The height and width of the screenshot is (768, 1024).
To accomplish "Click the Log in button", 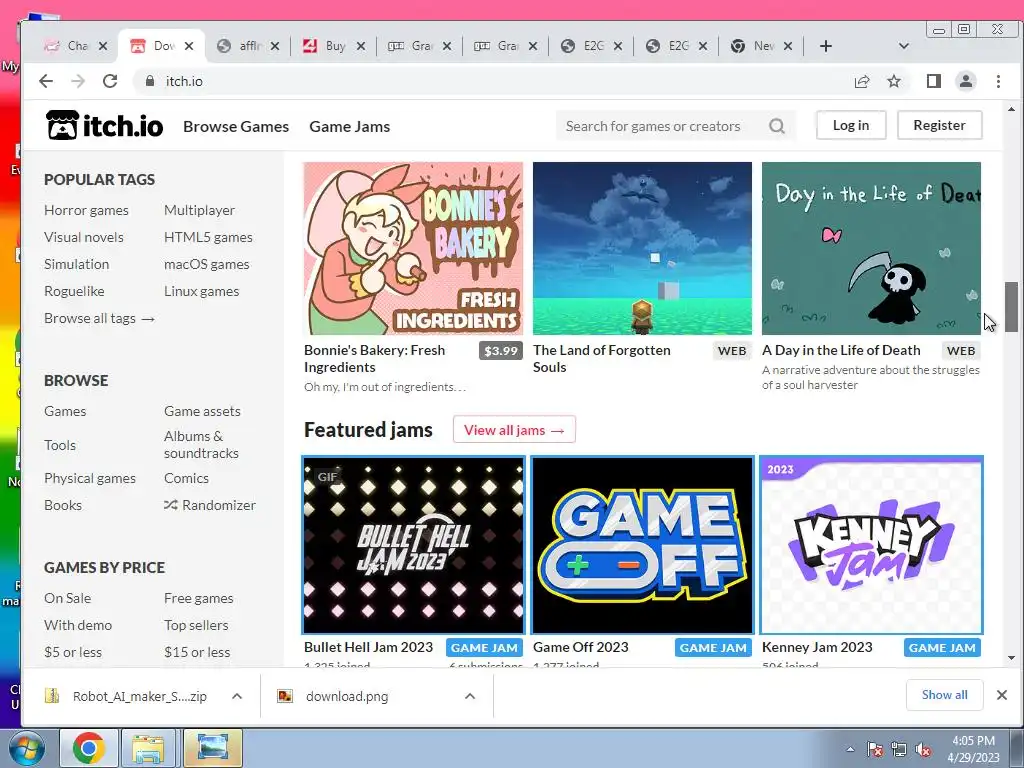I will (x=851, y=125).
